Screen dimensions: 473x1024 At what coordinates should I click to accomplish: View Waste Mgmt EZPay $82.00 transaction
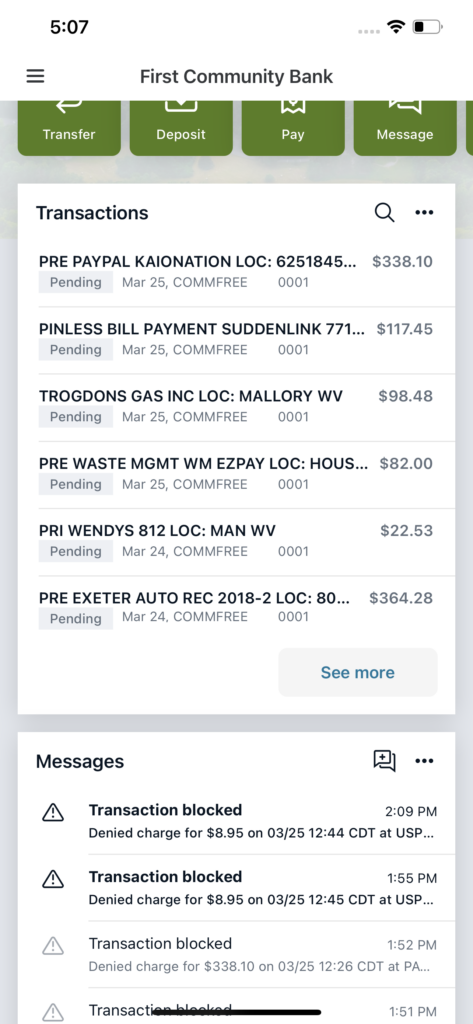[x=236, y=474]
